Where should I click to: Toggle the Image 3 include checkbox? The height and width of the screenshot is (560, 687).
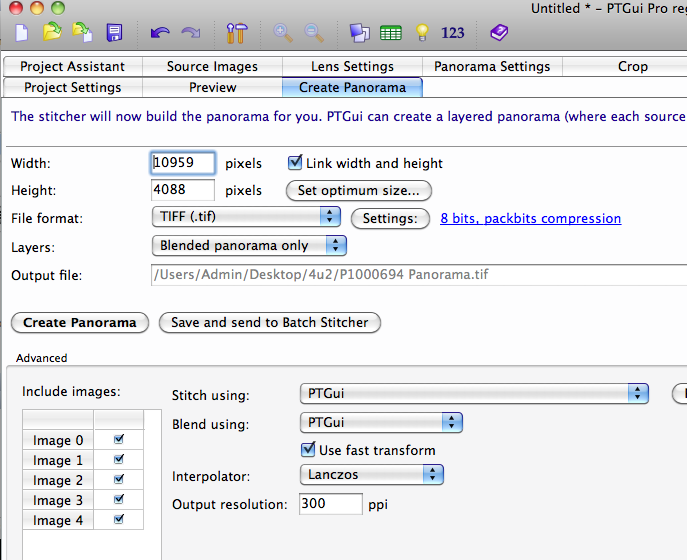[119, 499]
